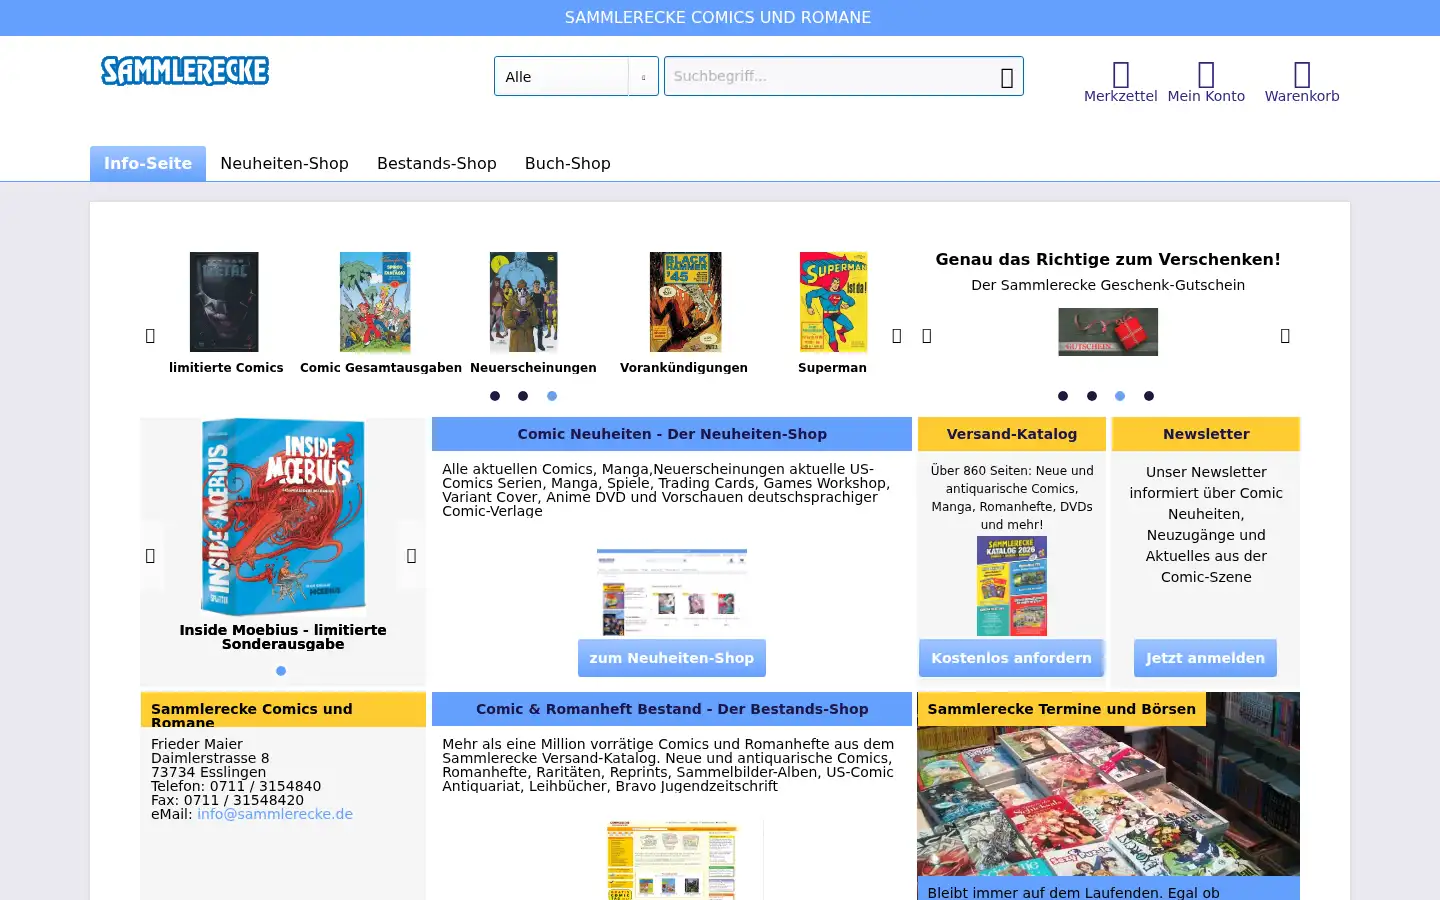
Task: Select first dot of Gutschein banner
Action: (x=1063, y=396)
